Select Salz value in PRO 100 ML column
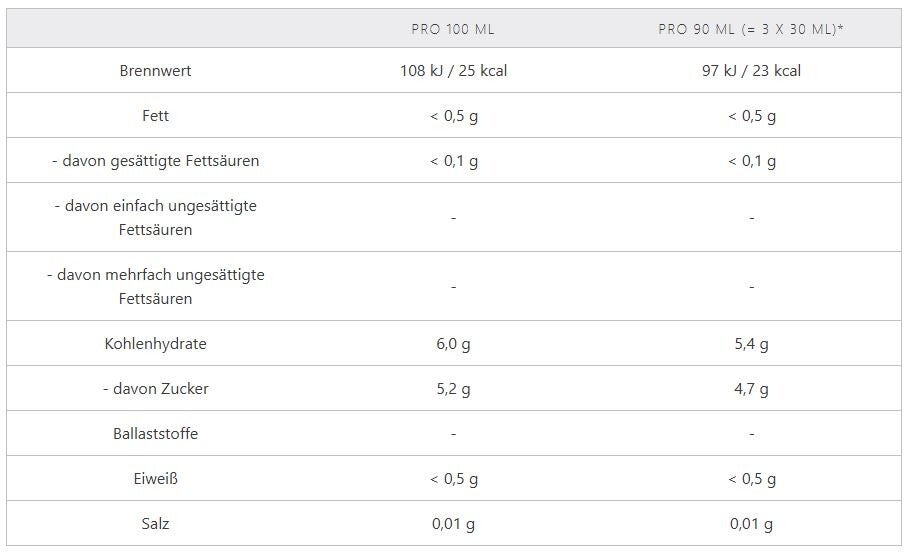This screenshot has height=553, width=909. click(x=453, y=524)
